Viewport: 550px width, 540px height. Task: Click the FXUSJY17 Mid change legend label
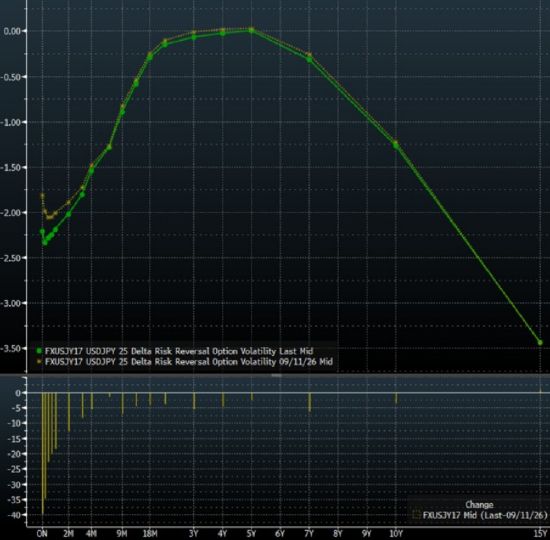[x=485, y=515]
